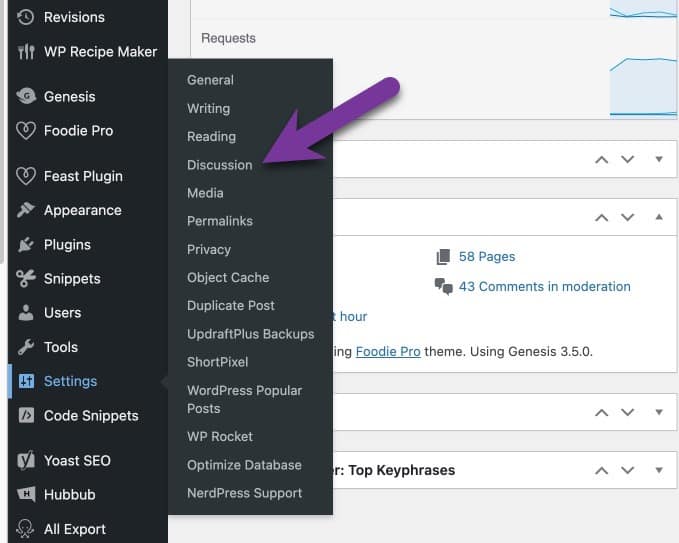Screen dimensions: 679x543
Task: Move first widget box down
Action: [x=627, y=159]
